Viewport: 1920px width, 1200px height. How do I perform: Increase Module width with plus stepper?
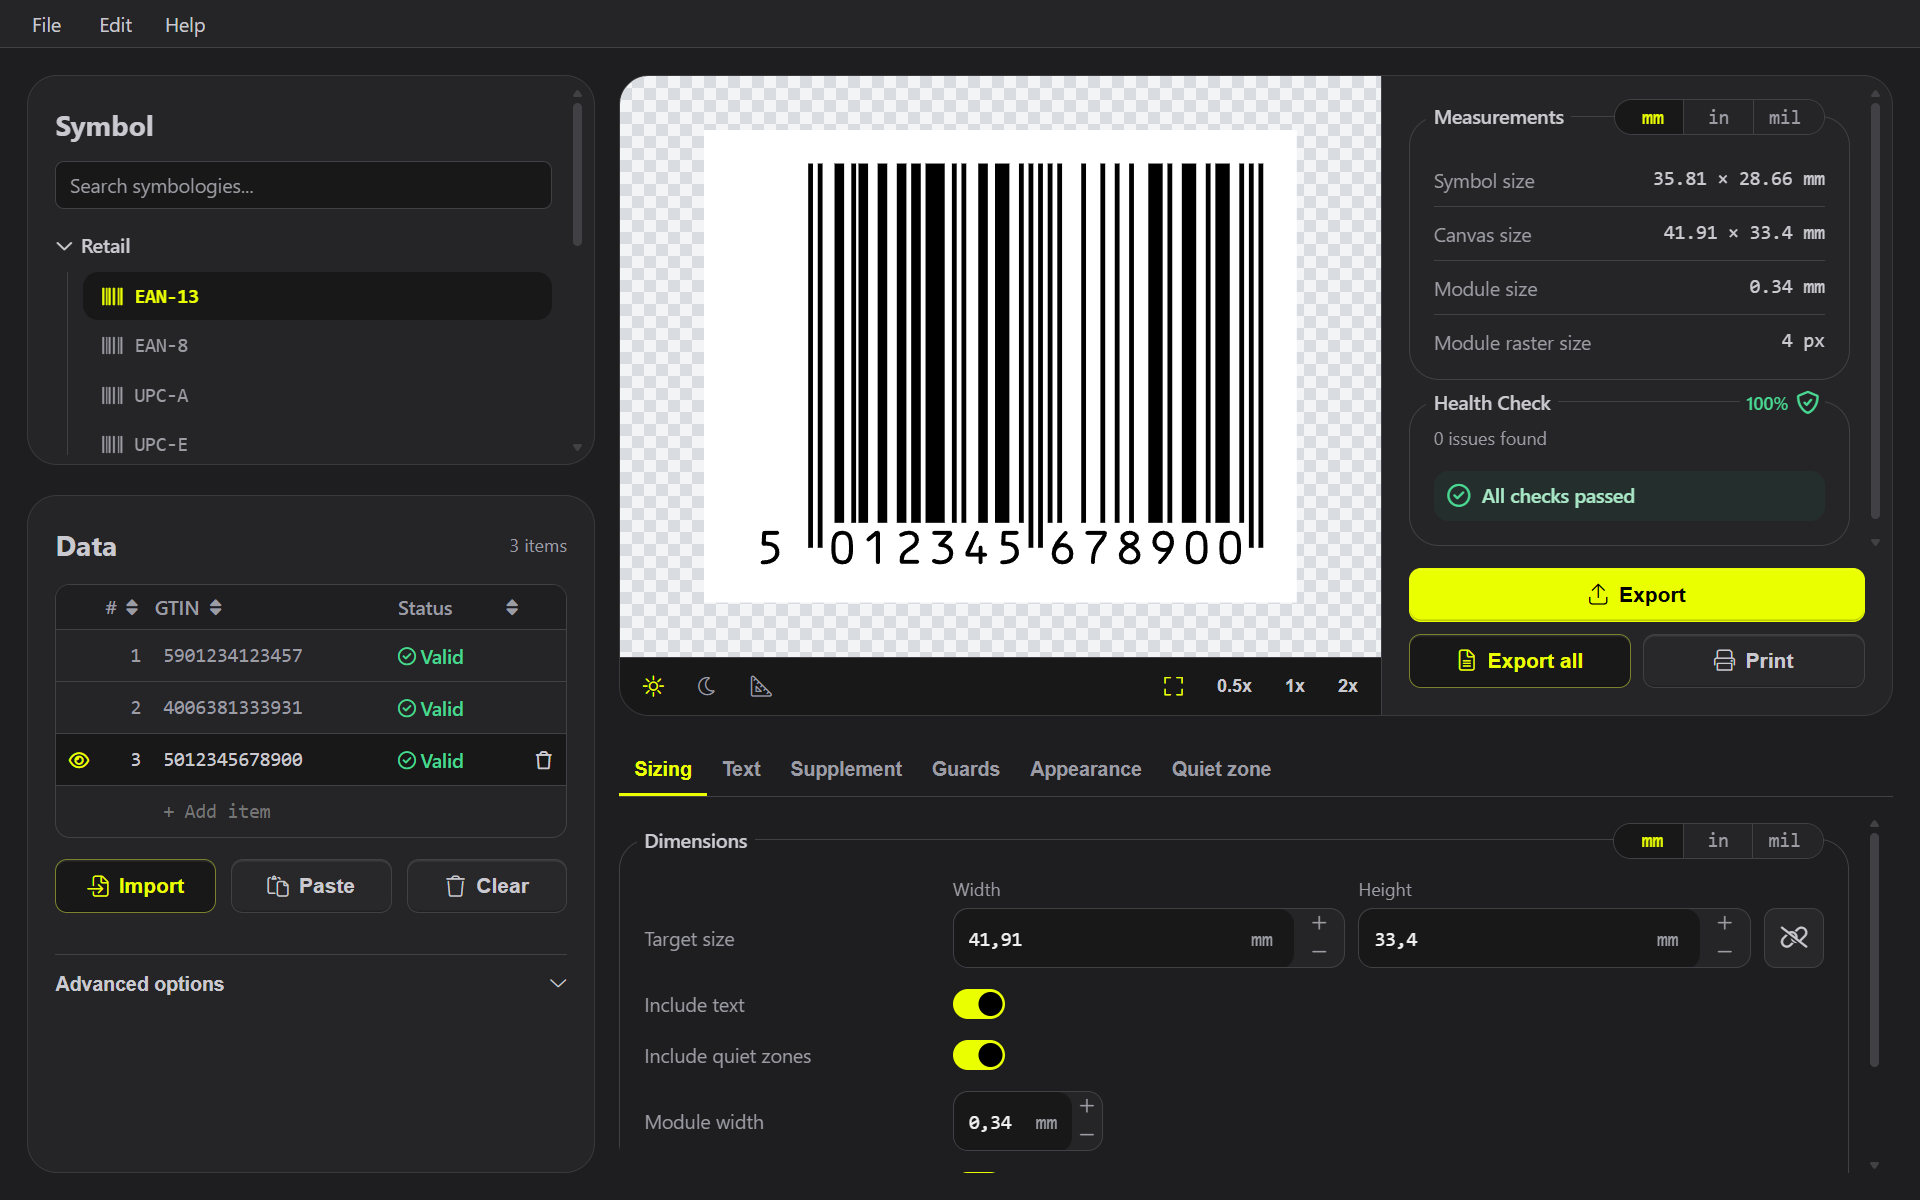coord(1087,1106)
